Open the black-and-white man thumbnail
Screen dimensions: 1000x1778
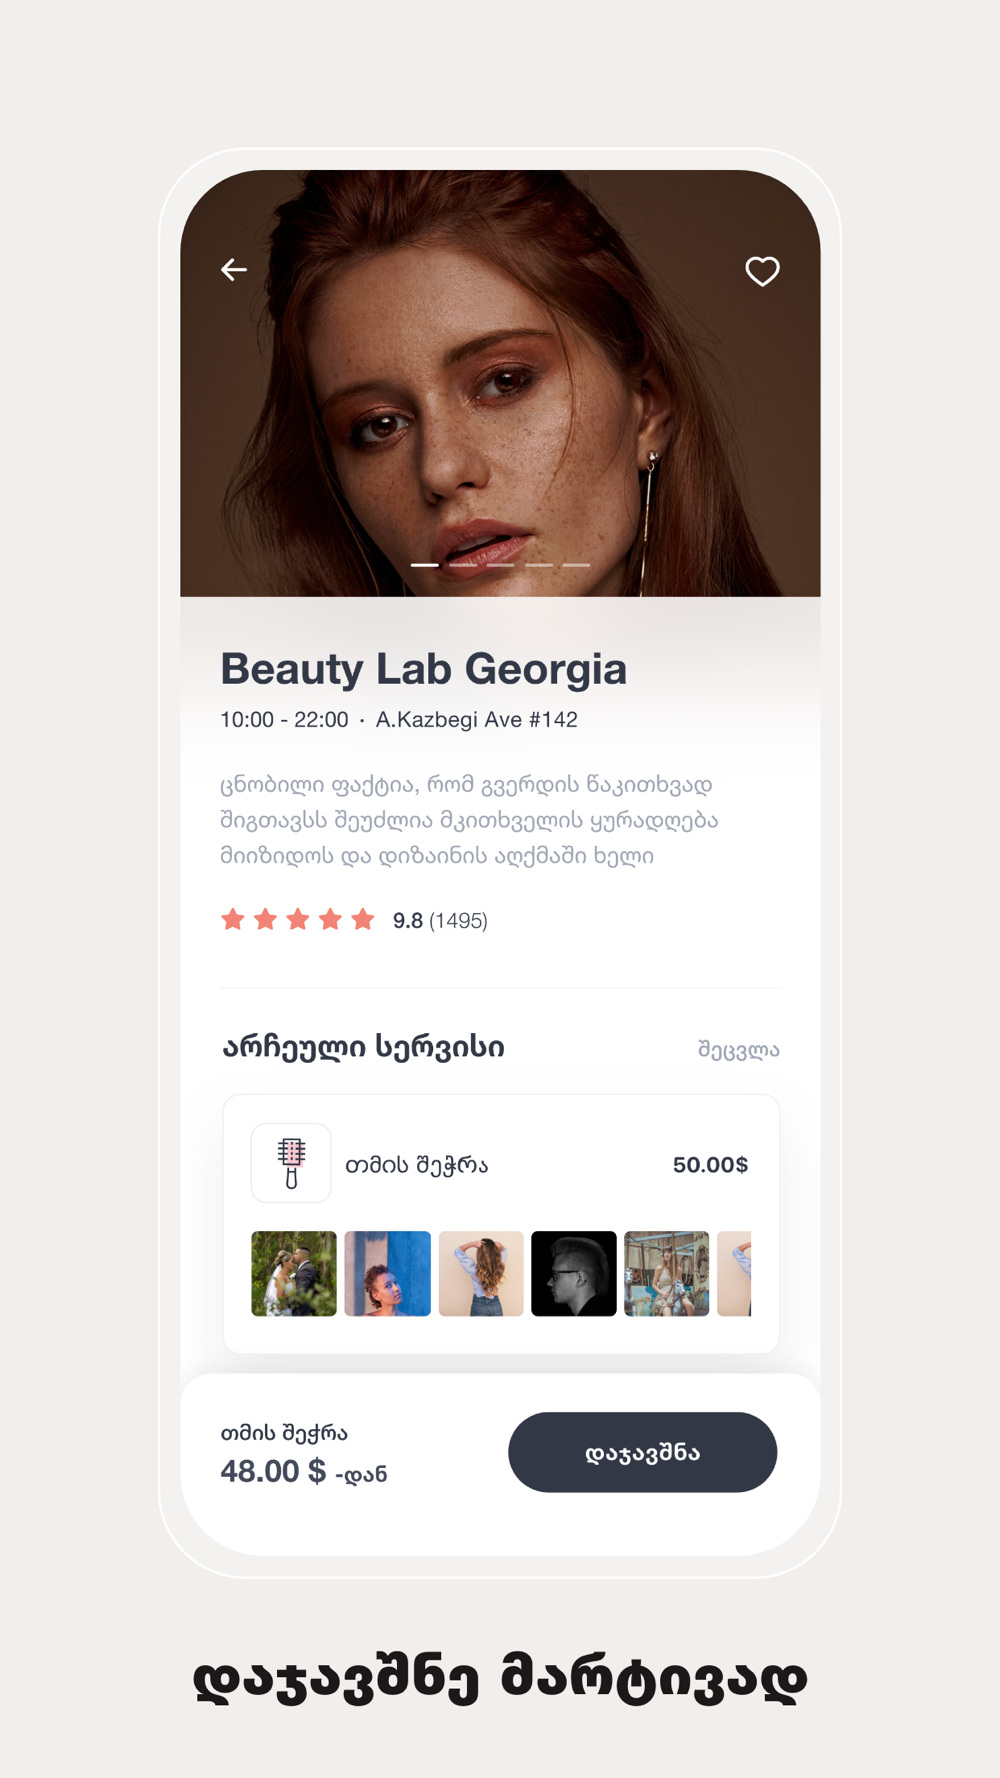click(574, 1273)
